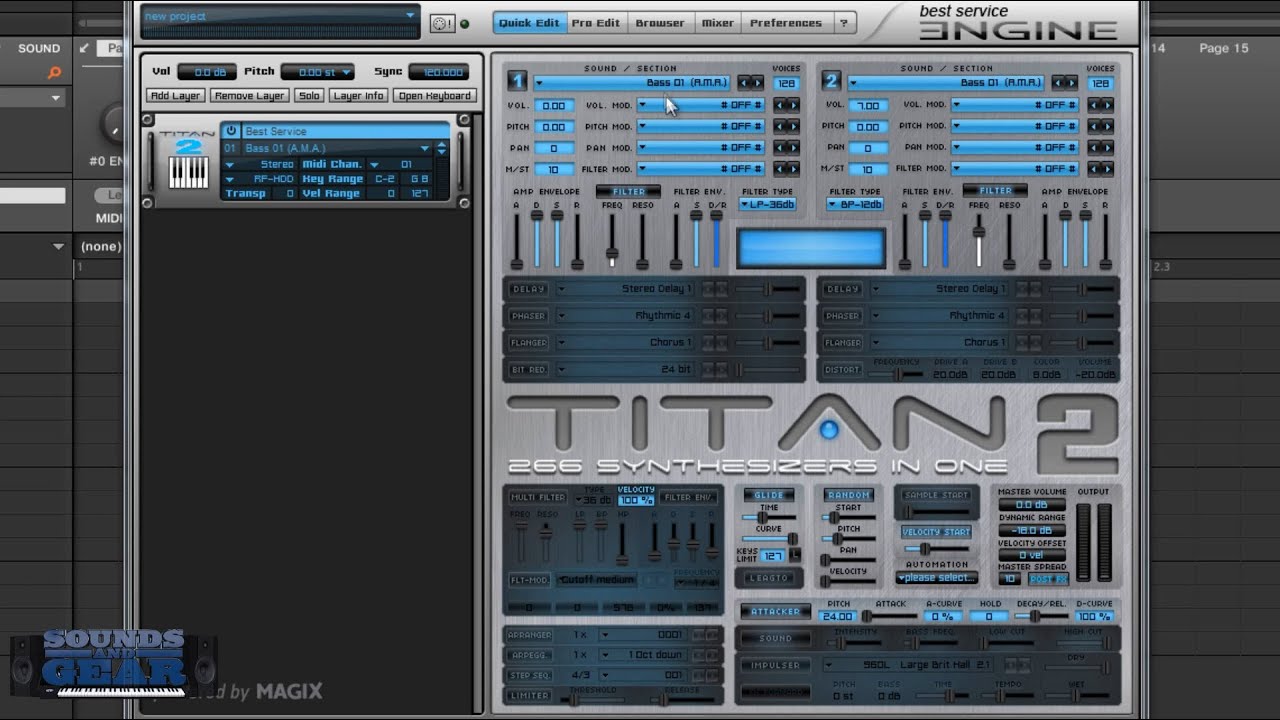The height and width of the screenshot is (720, 1280).
Task: Click the Sync 120.000 tempo field
Action: (438, 72)
